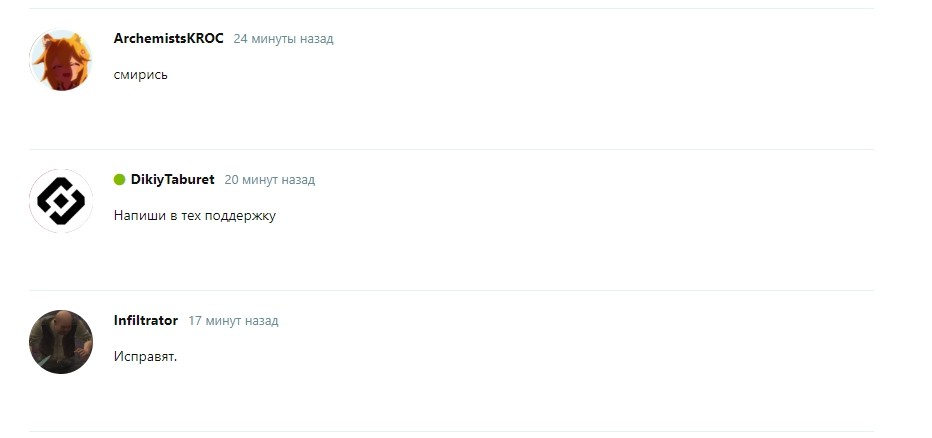Click the number 24 in the first timestamp
The width and height of the screenshot is (932, 438).
[241, 39]
